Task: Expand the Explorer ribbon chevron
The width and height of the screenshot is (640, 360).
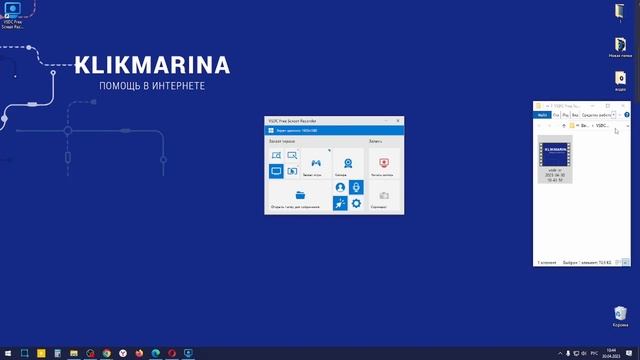Action: pos(620,115)
